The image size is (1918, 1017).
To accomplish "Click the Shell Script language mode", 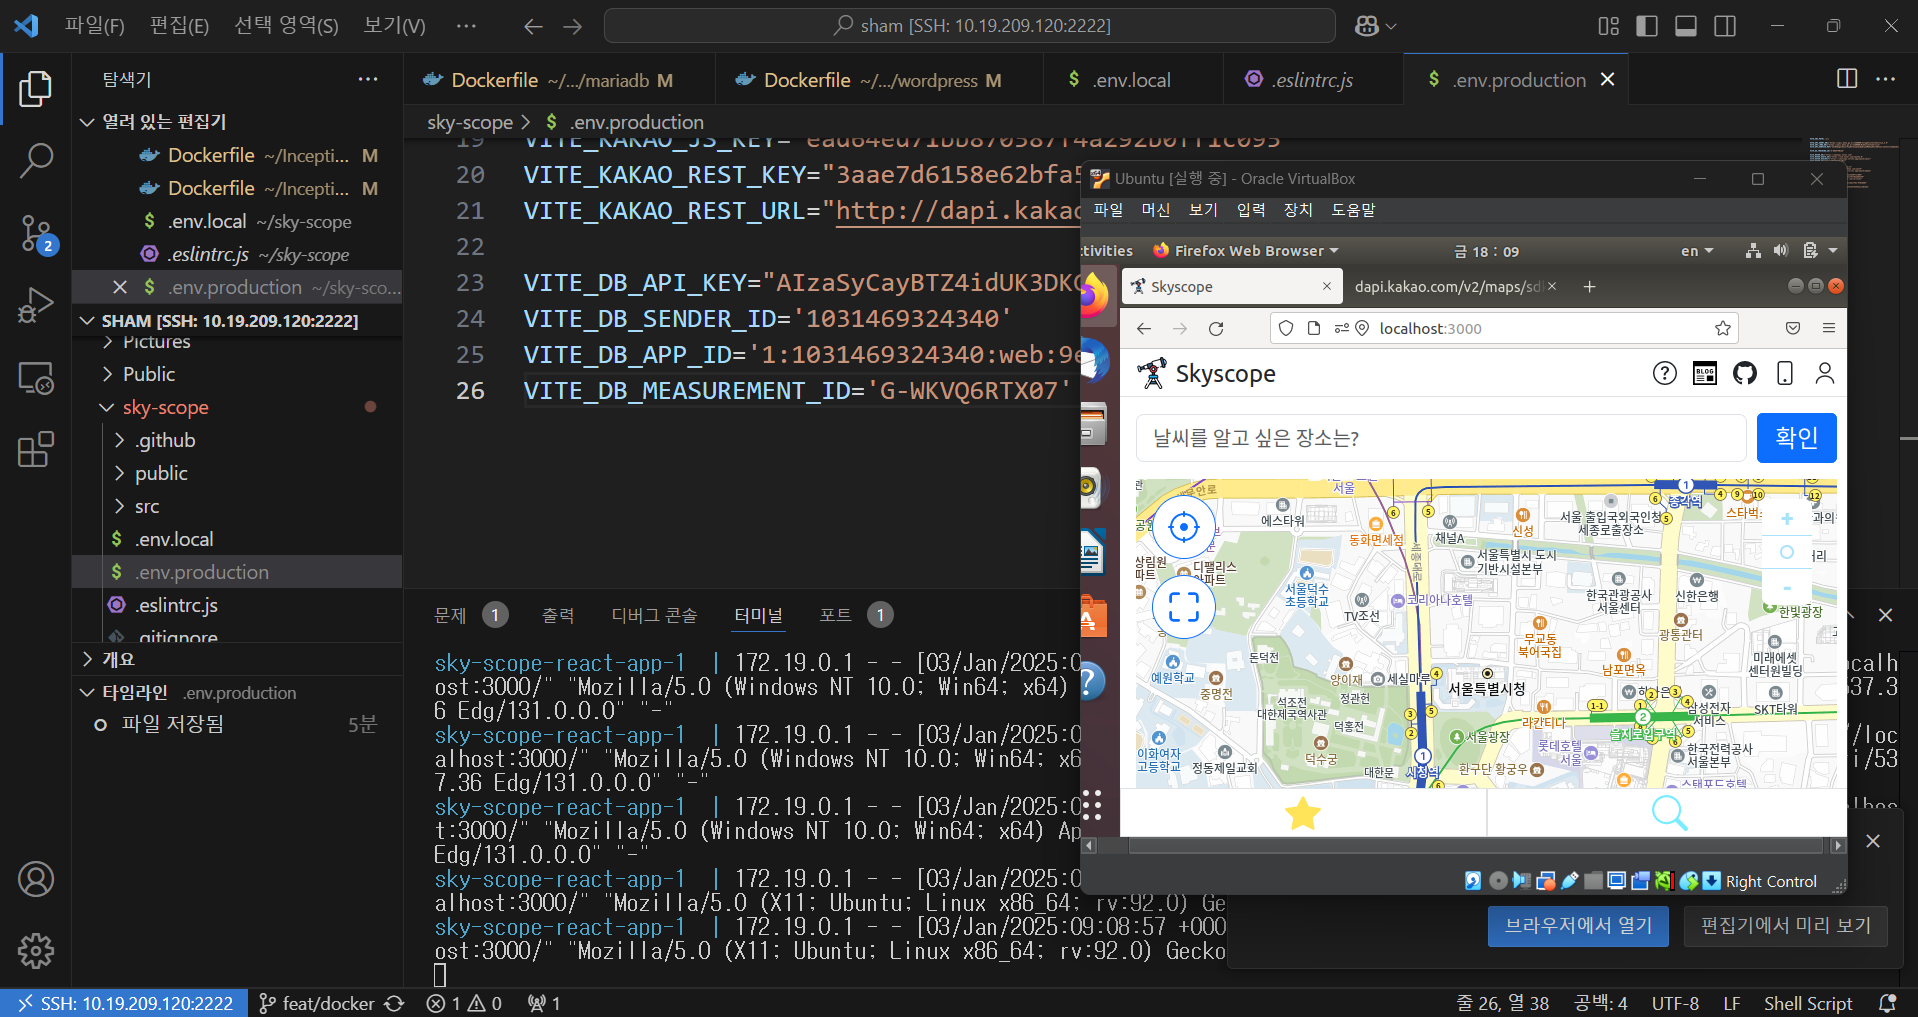I will tap(1808, 1003).
